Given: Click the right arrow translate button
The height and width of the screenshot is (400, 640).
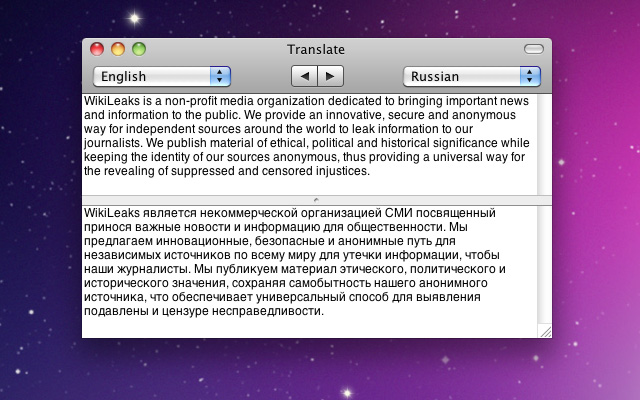Looking at the screenshot, I should 330,76.
